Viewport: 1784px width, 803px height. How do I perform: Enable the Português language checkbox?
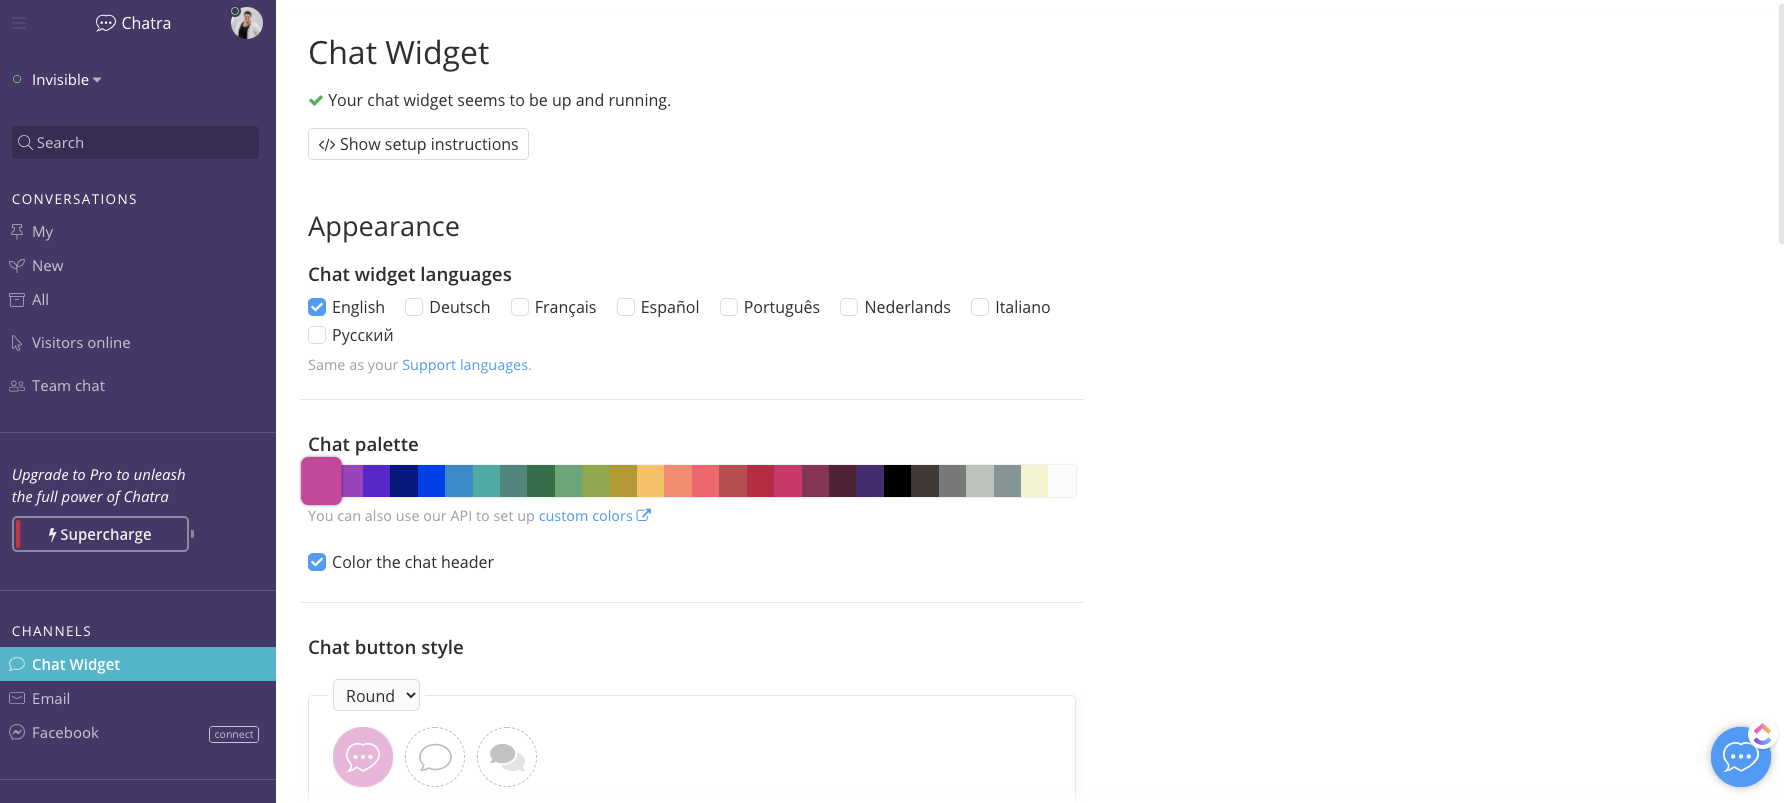click(x=729, y=307)
